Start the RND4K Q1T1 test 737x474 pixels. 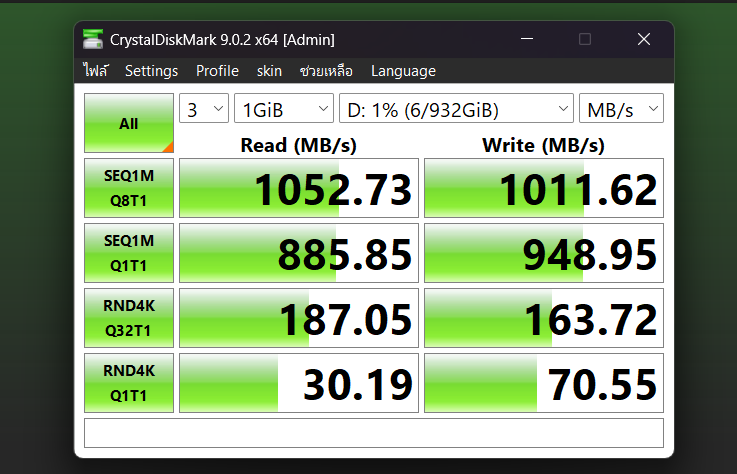pyautogui.click(x=129, y=382)
